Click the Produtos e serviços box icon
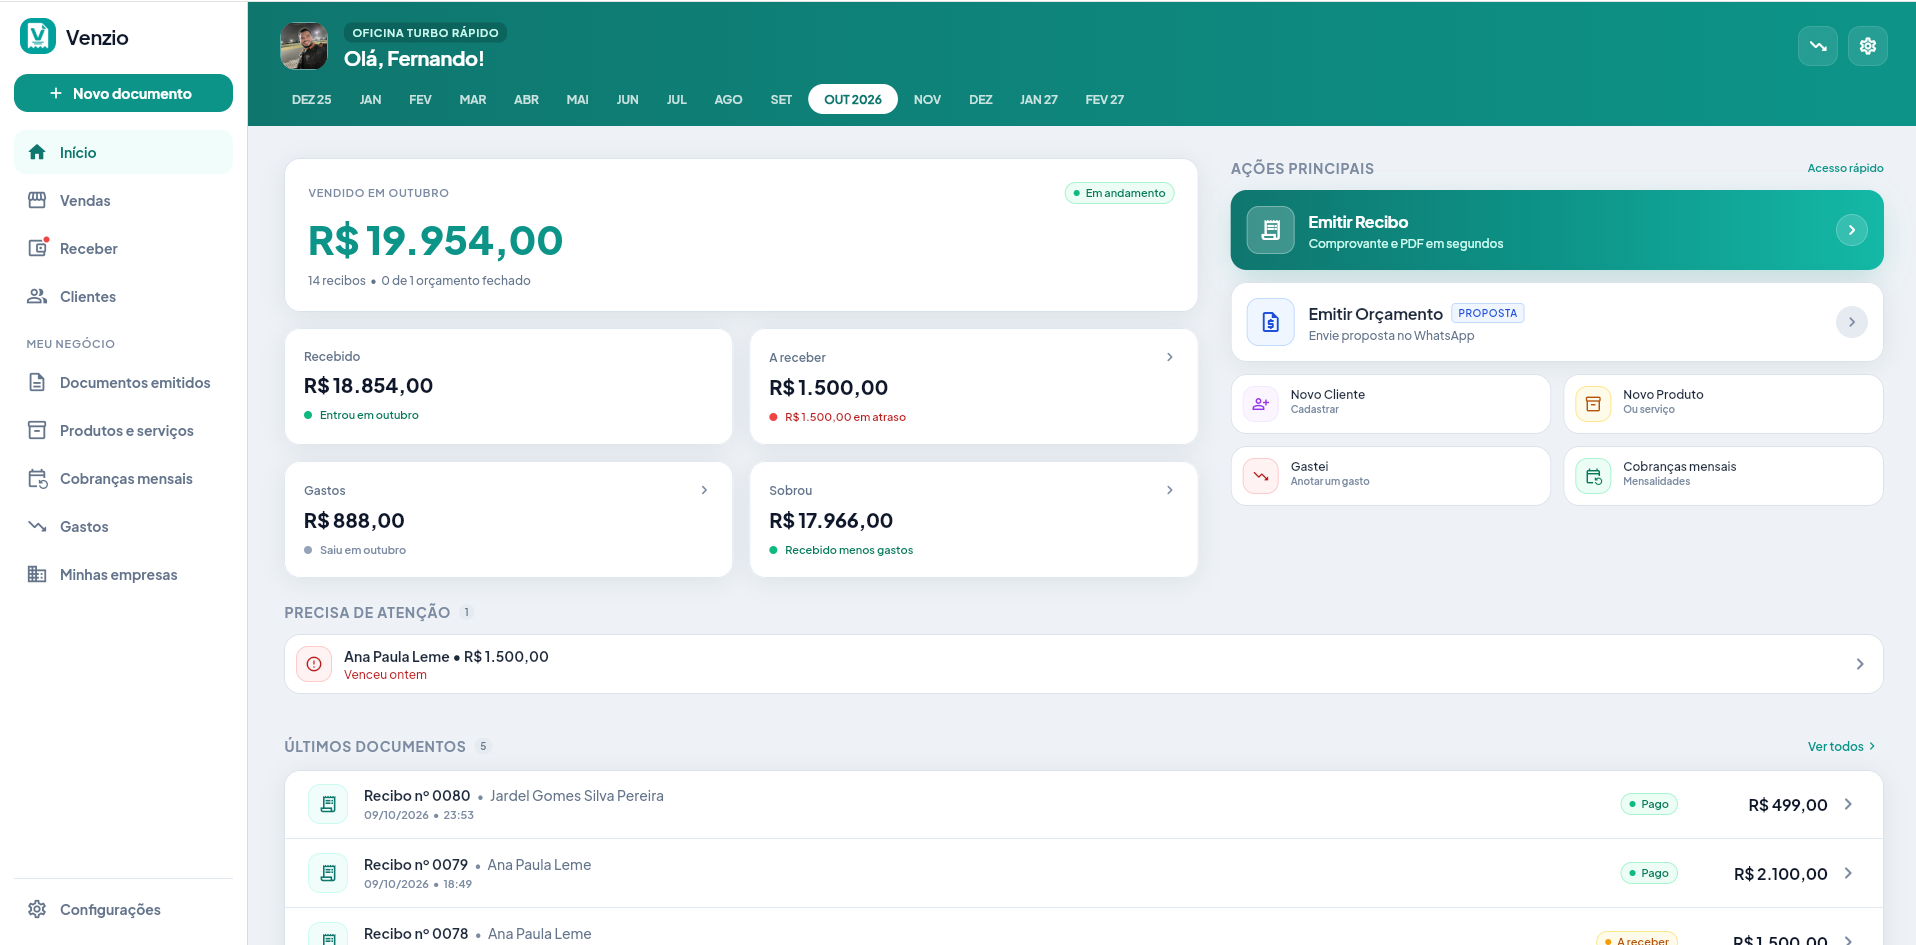Image resolution: width=1916 pixels, height=945 pixels. coord(37,430)
